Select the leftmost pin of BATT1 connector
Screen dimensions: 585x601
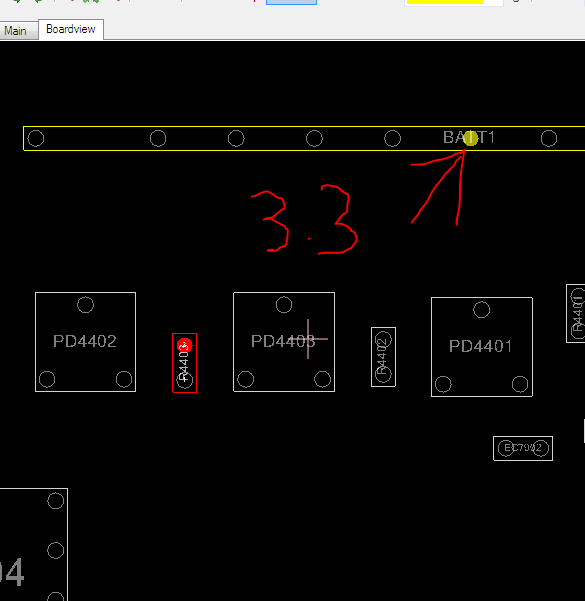coord(36,138)
